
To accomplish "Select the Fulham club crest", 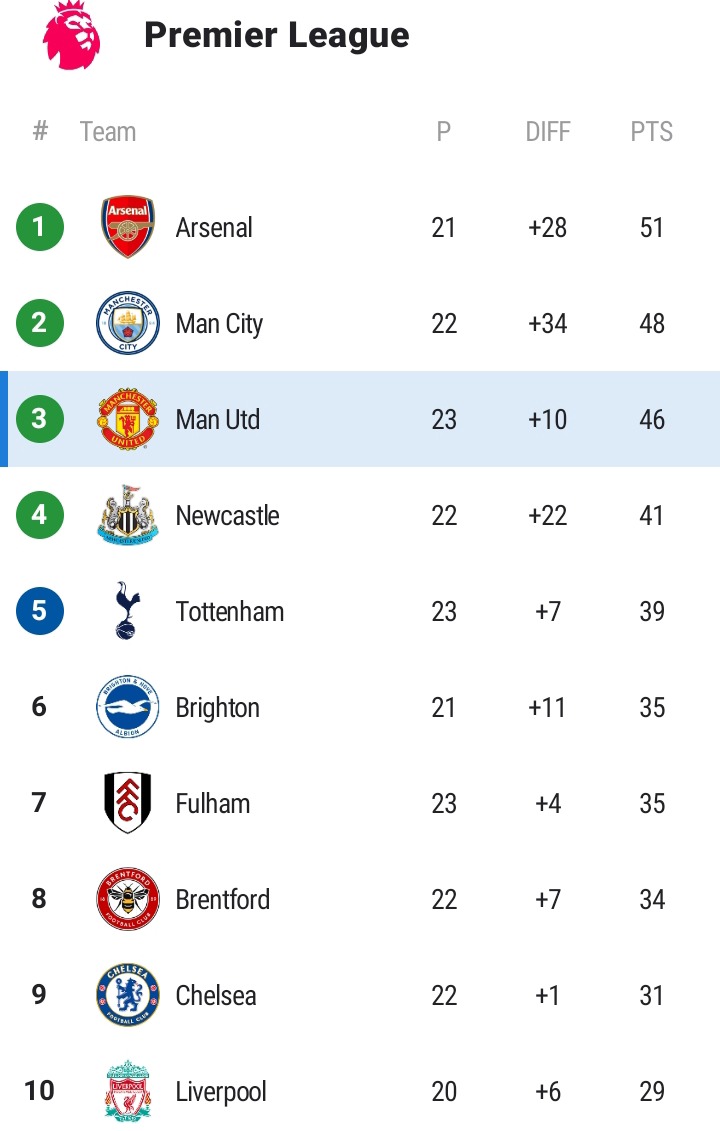I will (128, 803).
